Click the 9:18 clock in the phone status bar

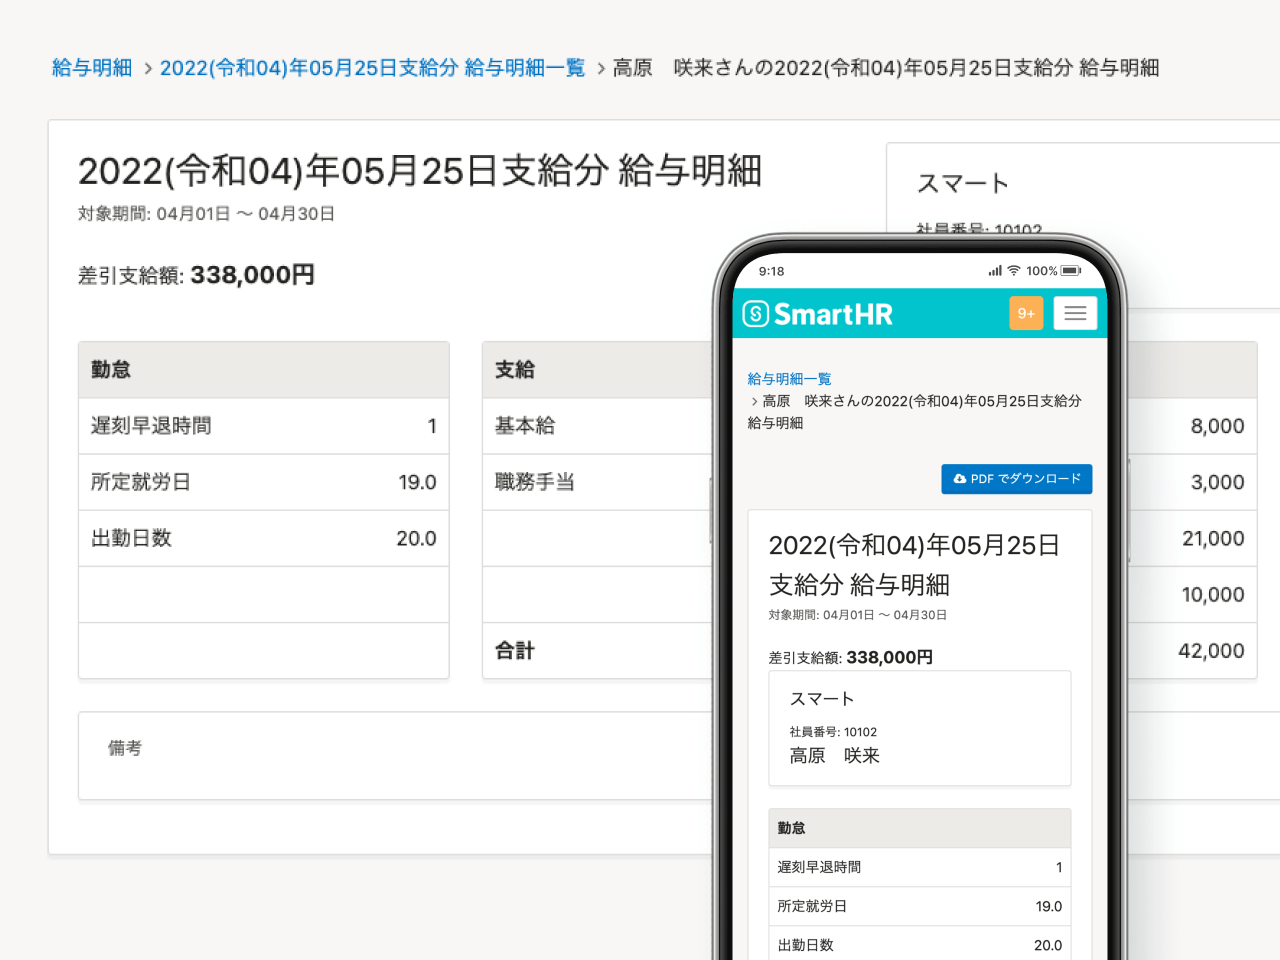(770, 270)
